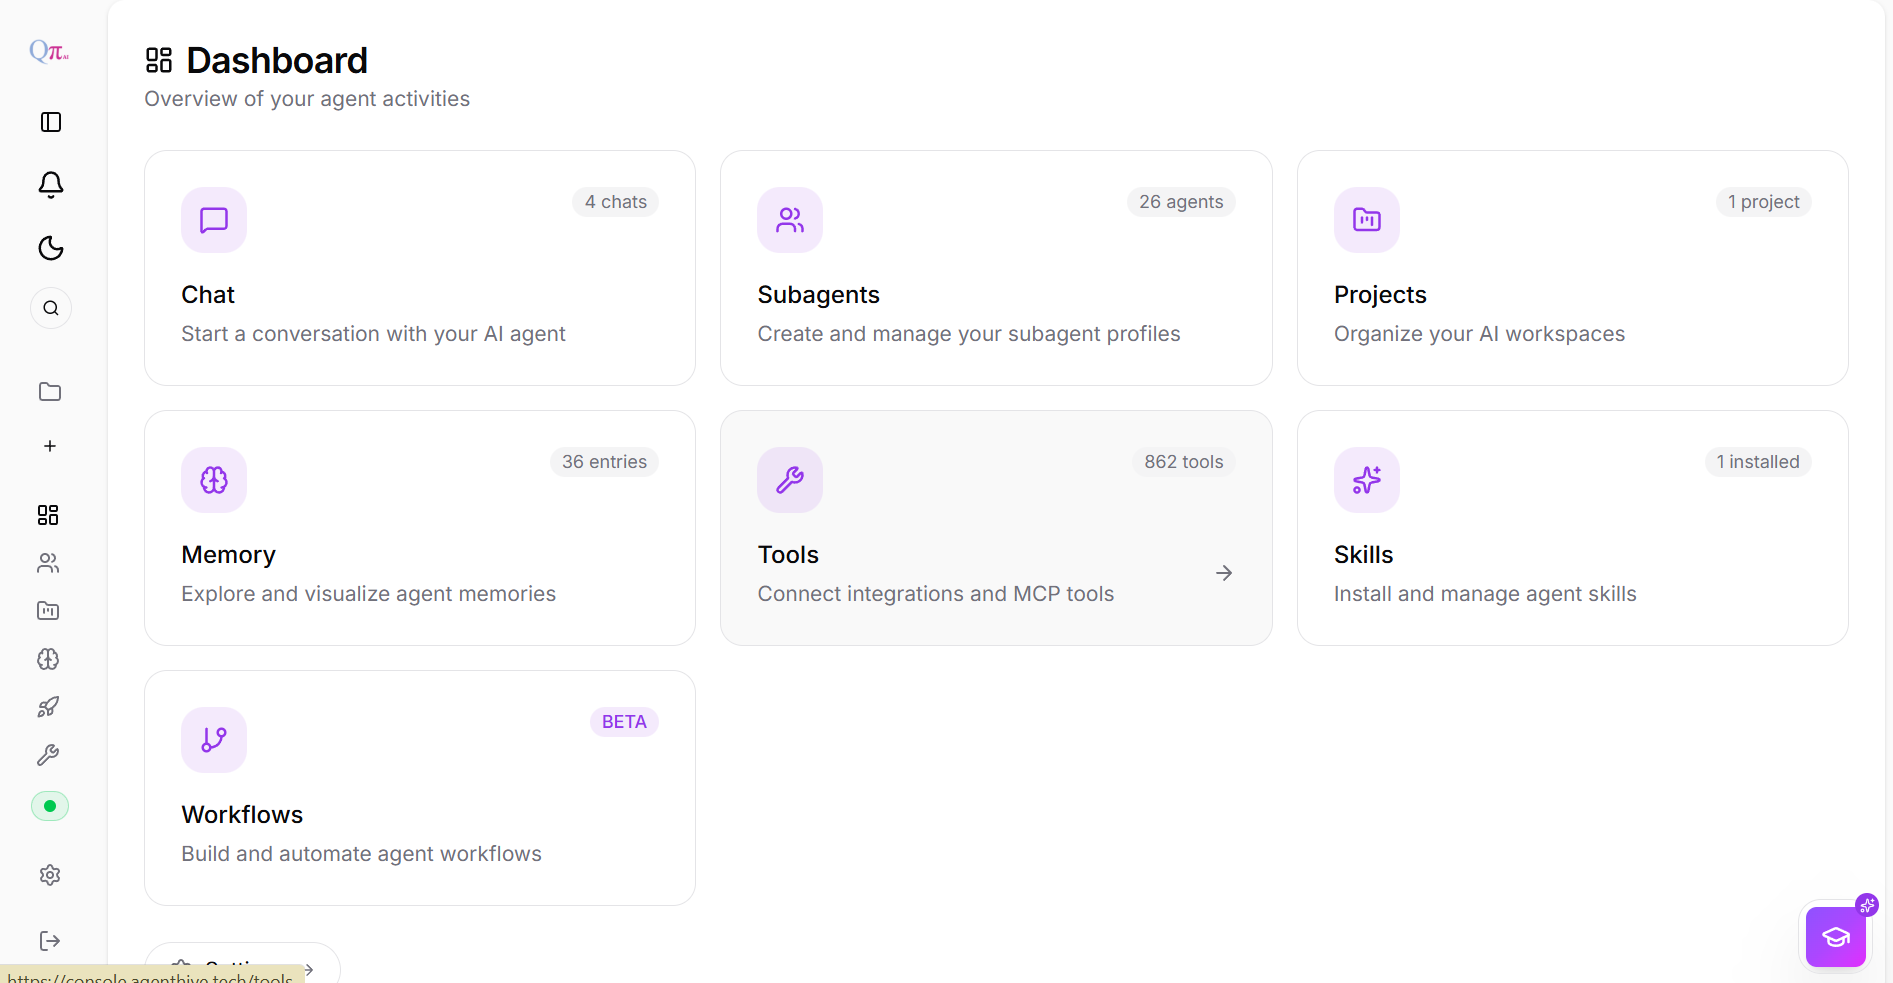Click the rocket icon in sidebar
The height and width of the screenshot is (983, 1893).
[48, 707]
